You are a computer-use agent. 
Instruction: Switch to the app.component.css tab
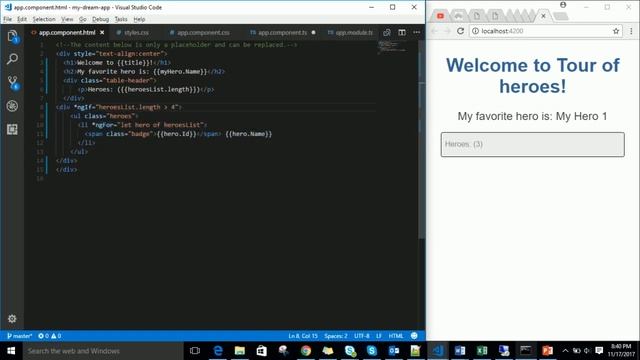[x=203, y=33]
